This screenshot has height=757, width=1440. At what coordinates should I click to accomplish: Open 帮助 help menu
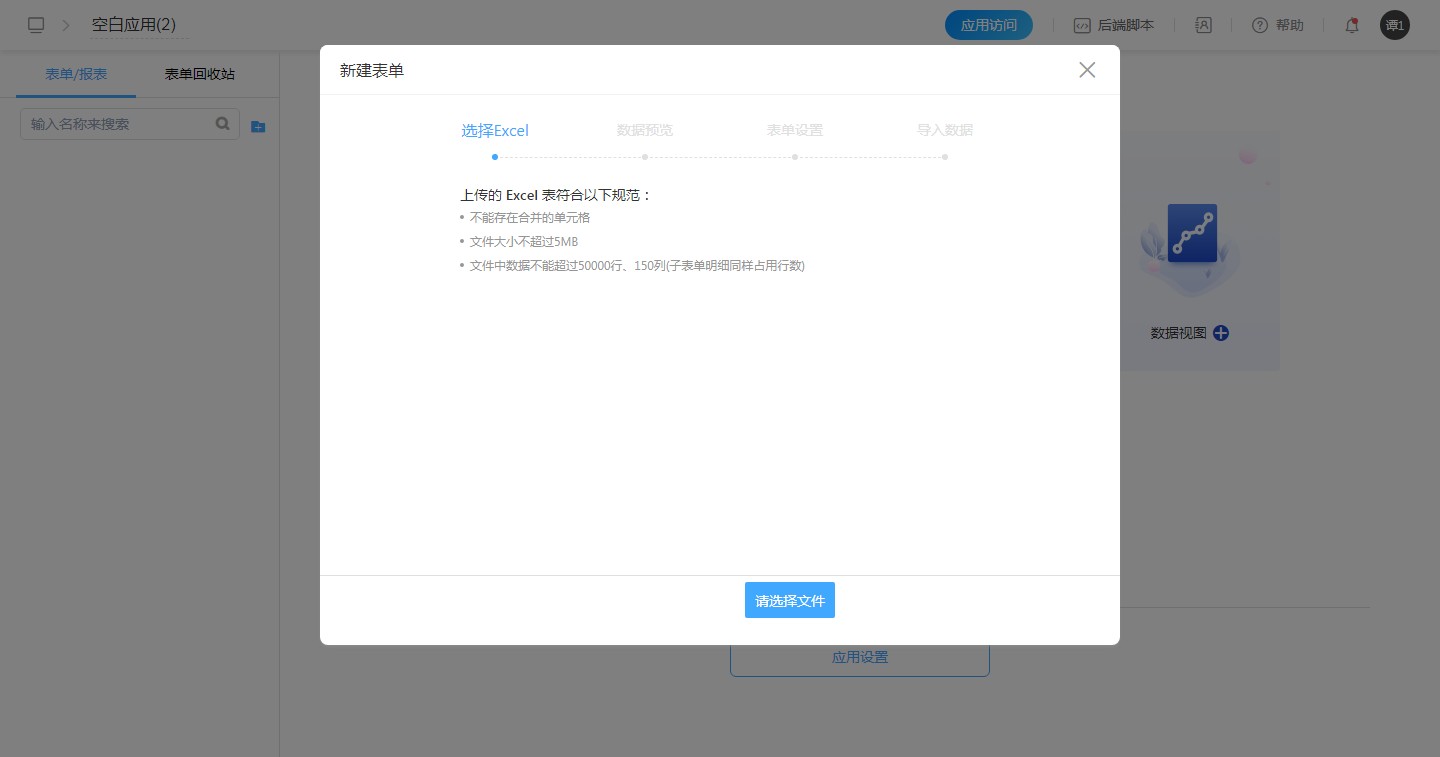point(1277,25)
